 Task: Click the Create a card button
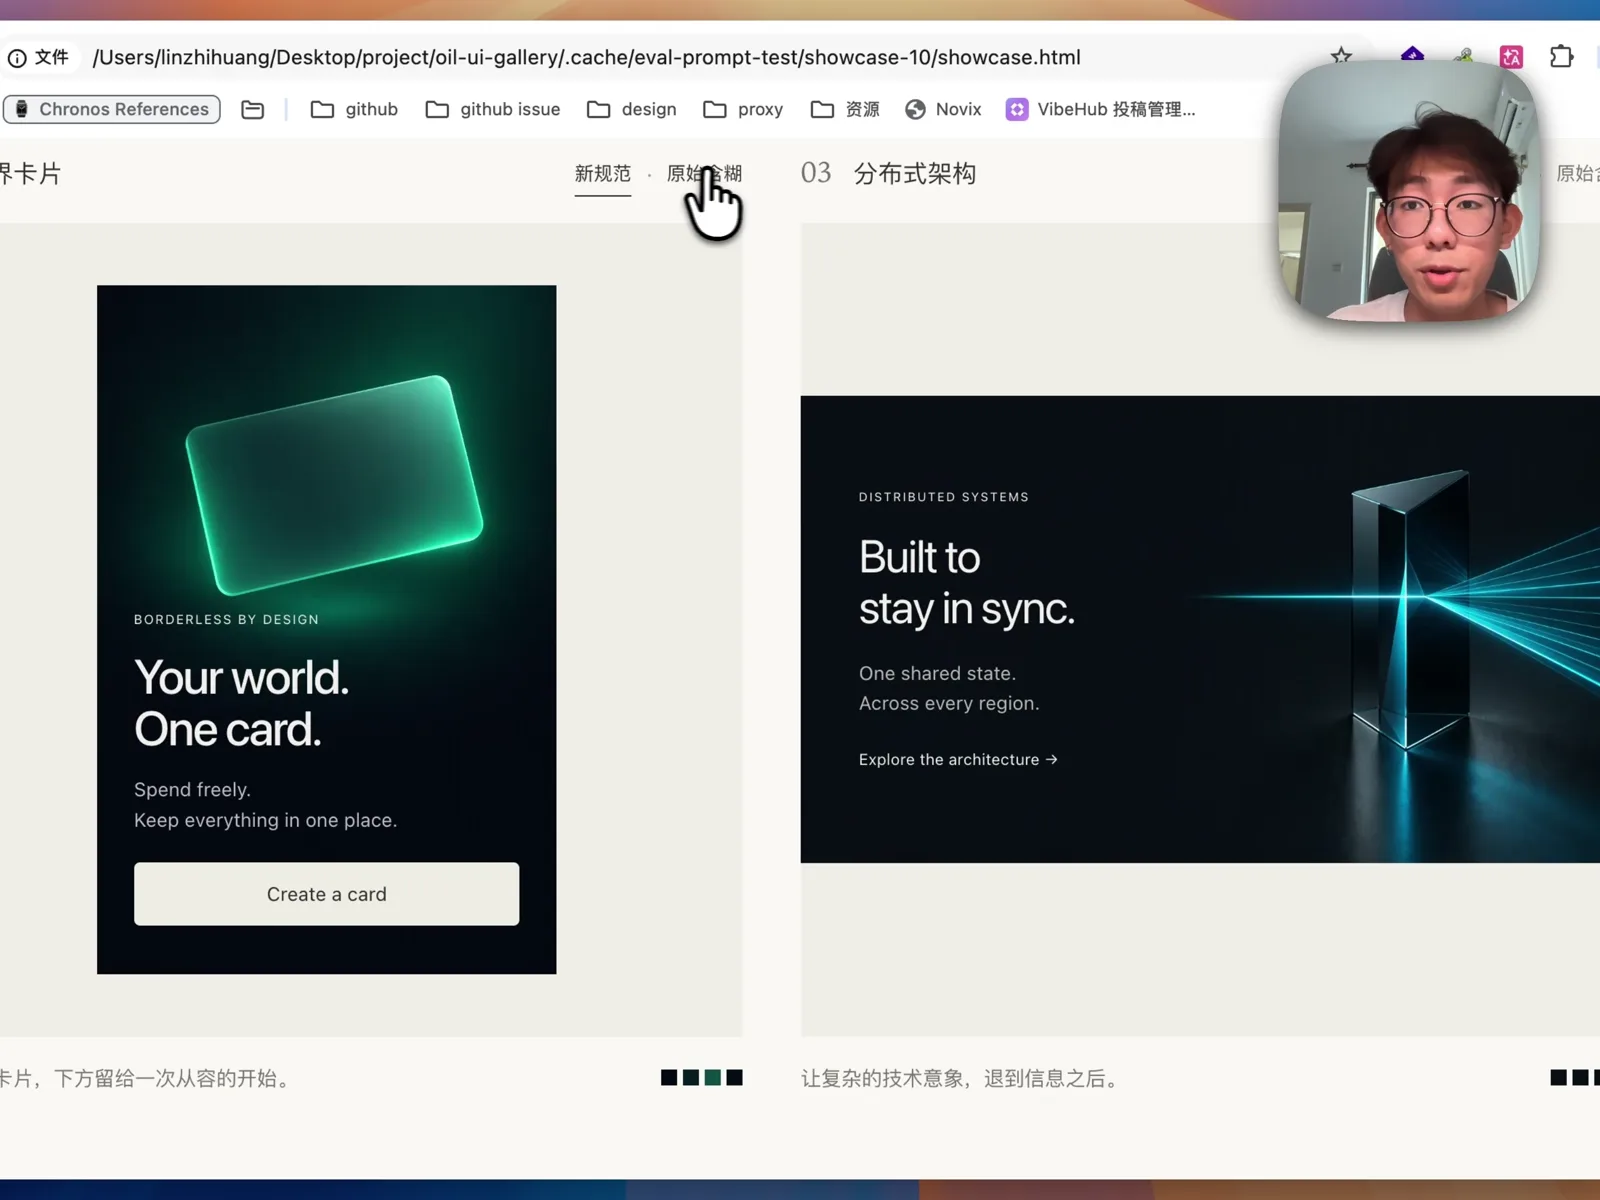326,894
